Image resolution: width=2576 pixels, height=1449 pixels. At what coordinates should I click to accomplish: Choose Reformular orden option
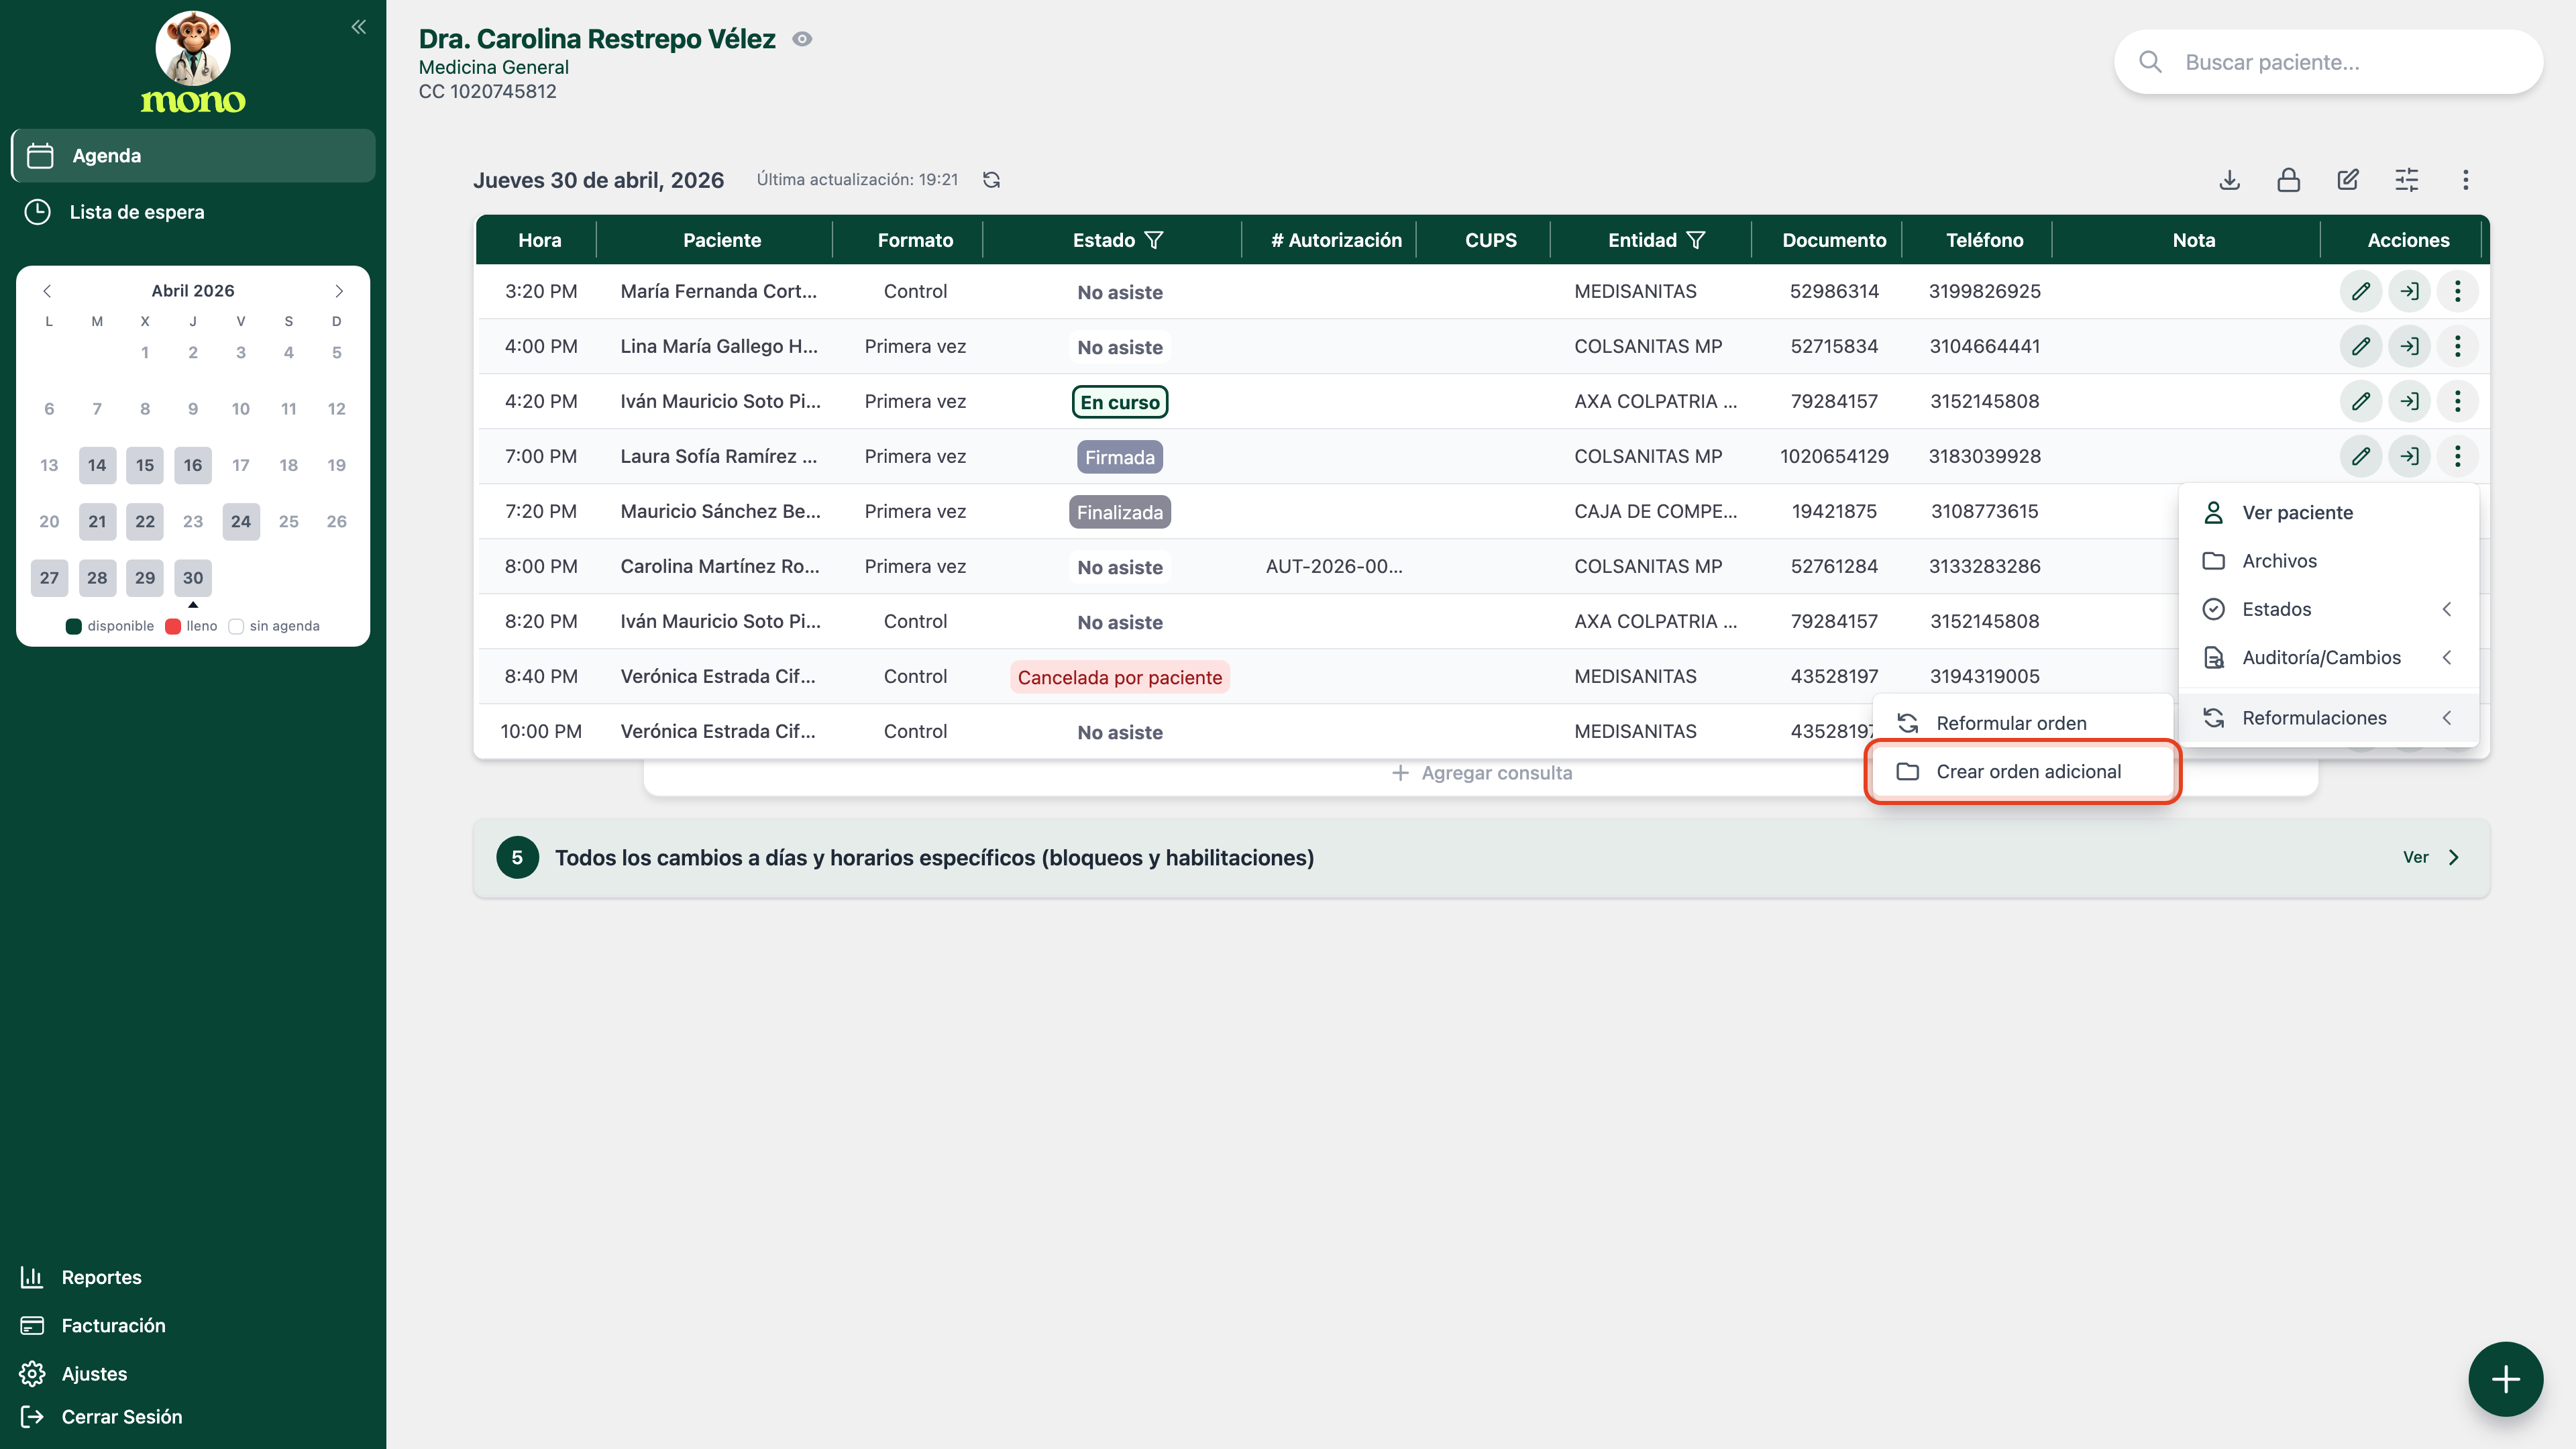(2023, 723)
